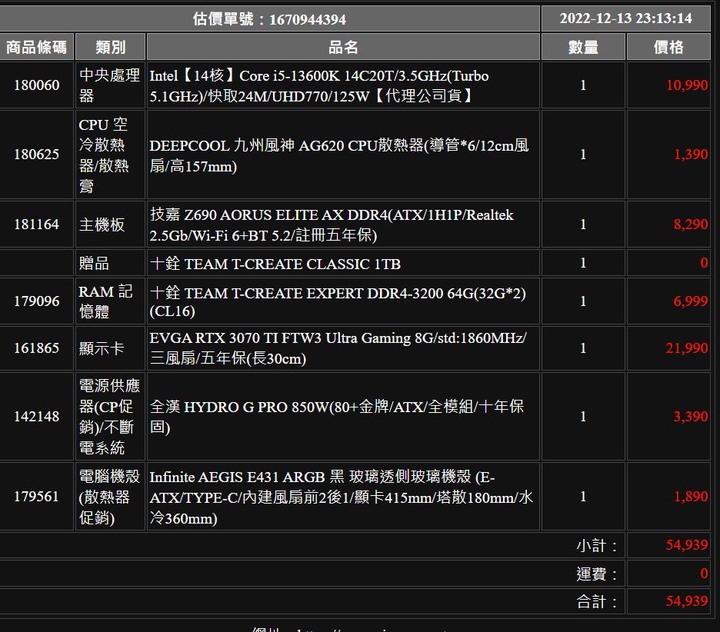This screenshot has width=720, height=632.
Task: Select product code 161865
Action: 36,348
